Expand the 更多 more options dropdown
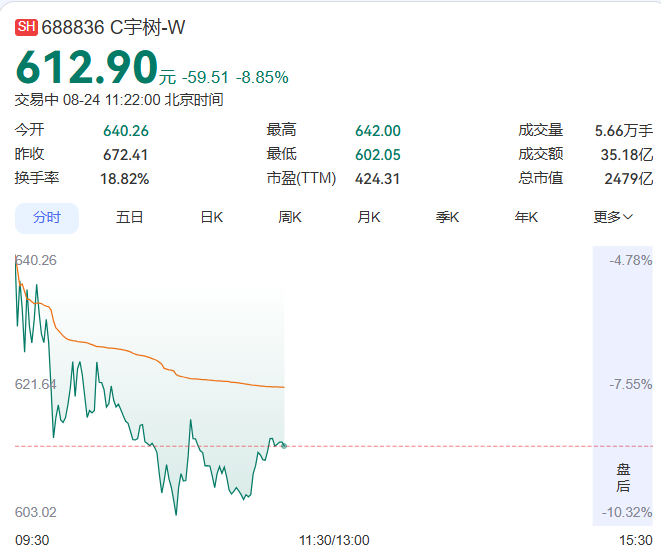 click(x=613, y=218)
